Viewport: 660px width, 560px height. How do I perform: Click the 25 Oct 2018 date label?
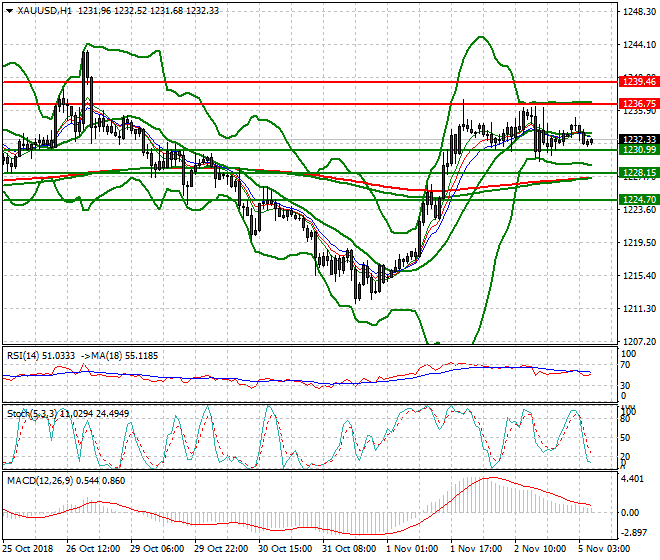(28, 549)
